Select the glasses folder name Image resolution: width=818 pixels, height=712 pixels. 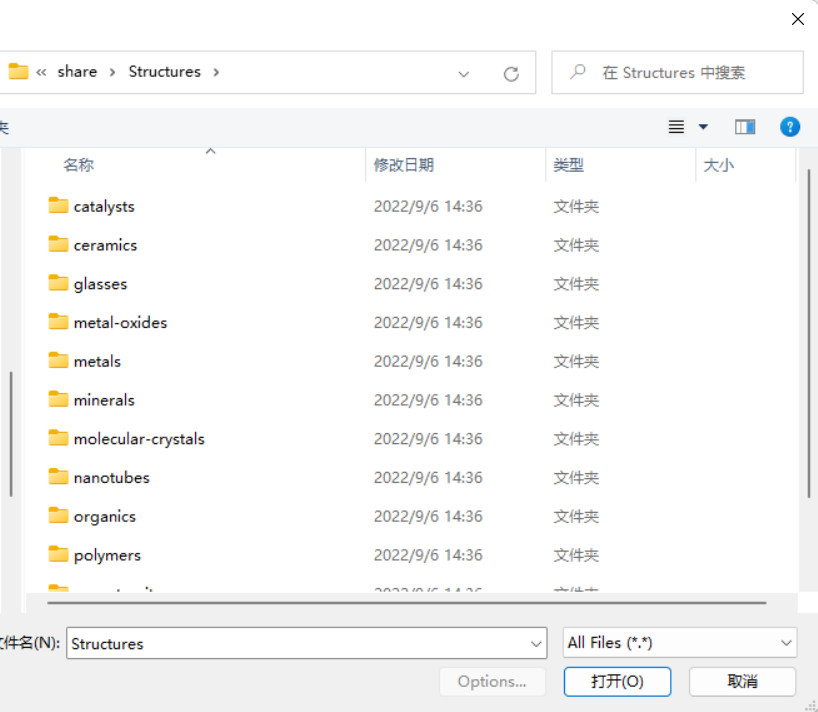coord(100,284)
